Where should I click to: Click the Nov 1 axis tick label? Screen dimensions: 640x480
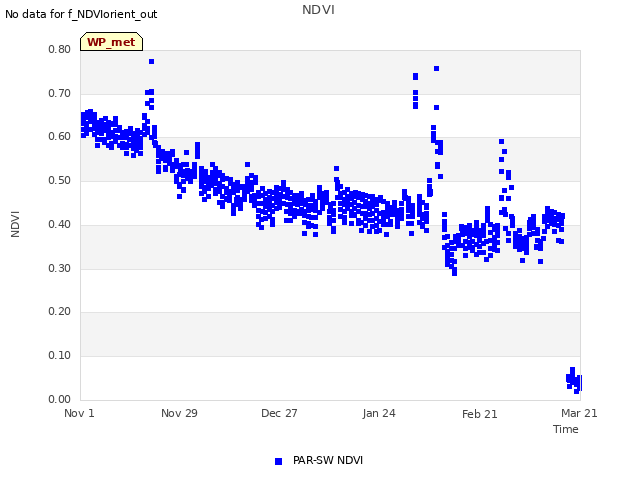click(x=79, y=413)
